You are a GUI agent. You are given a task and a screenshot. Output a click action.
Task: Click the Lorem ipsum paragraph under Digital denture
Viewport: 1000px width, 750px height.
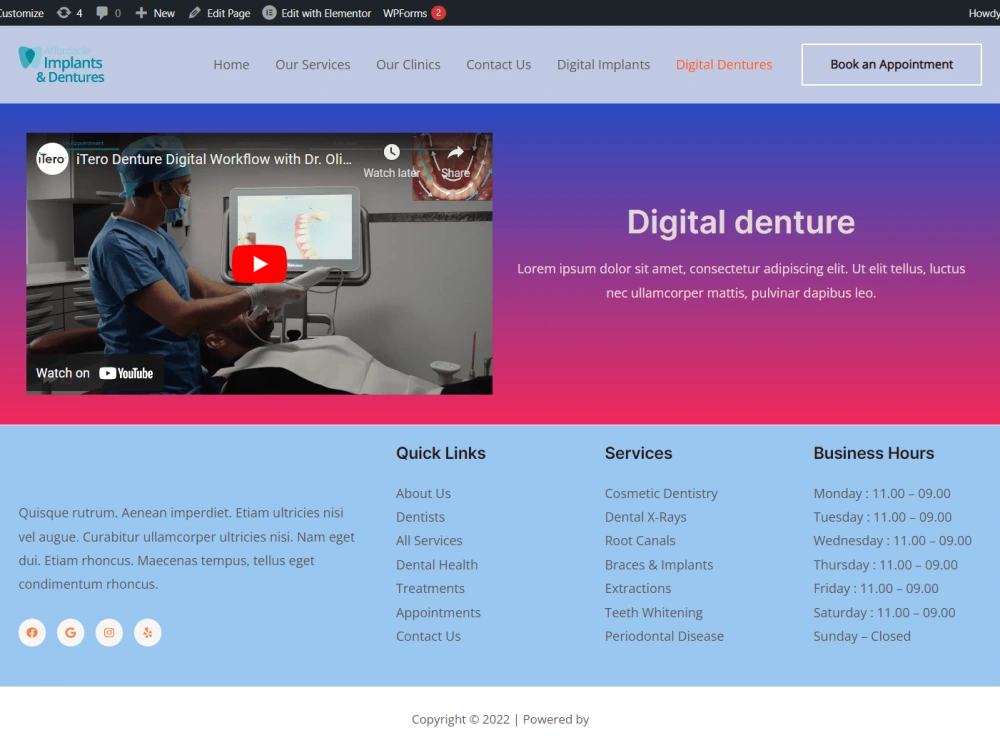coord(741,281)
